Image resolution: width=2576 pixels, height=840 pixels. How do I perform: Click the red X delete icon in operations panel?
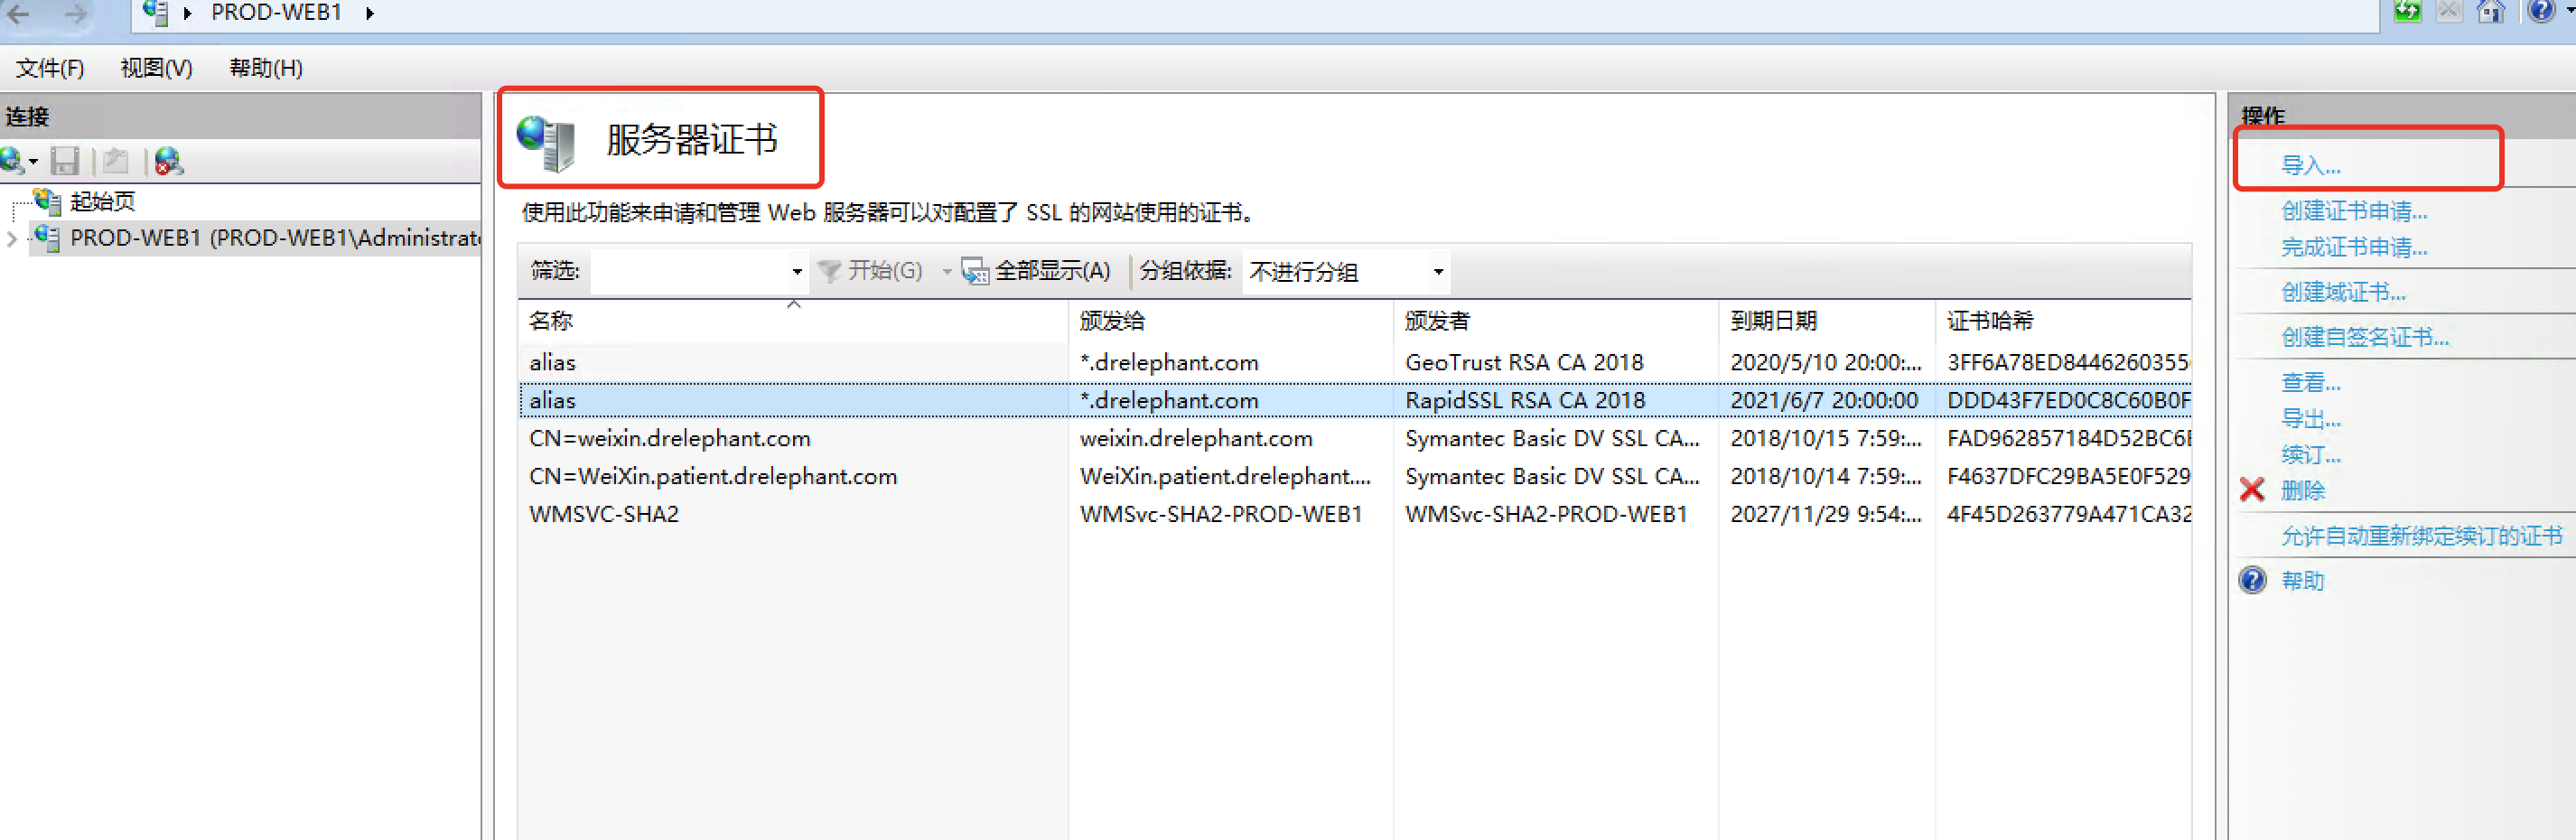[2252, 490]
